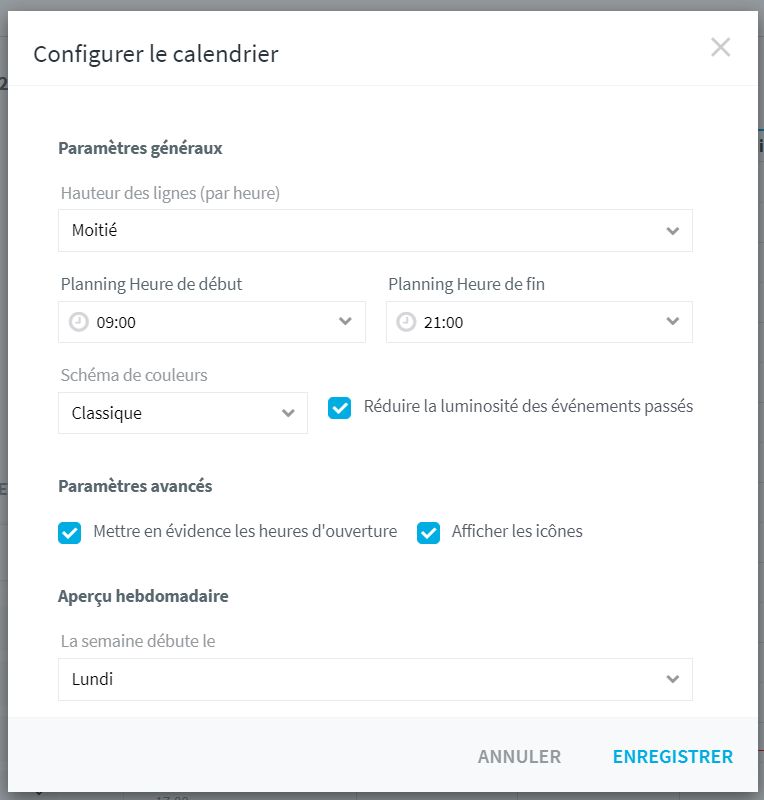Click the Afficher les icônes label text
The height and width of the screenshot is (800, 764).
coord(517,531)
